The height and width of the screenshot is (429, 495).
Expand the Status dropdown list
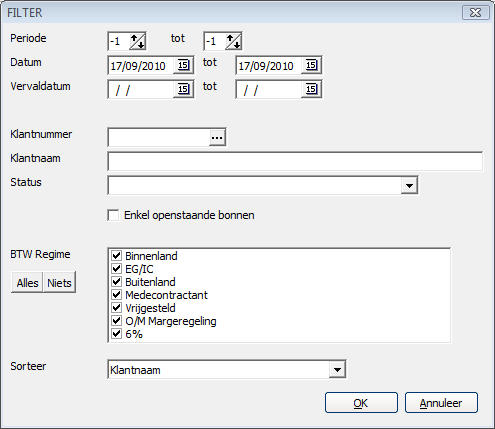pos(409,185)
